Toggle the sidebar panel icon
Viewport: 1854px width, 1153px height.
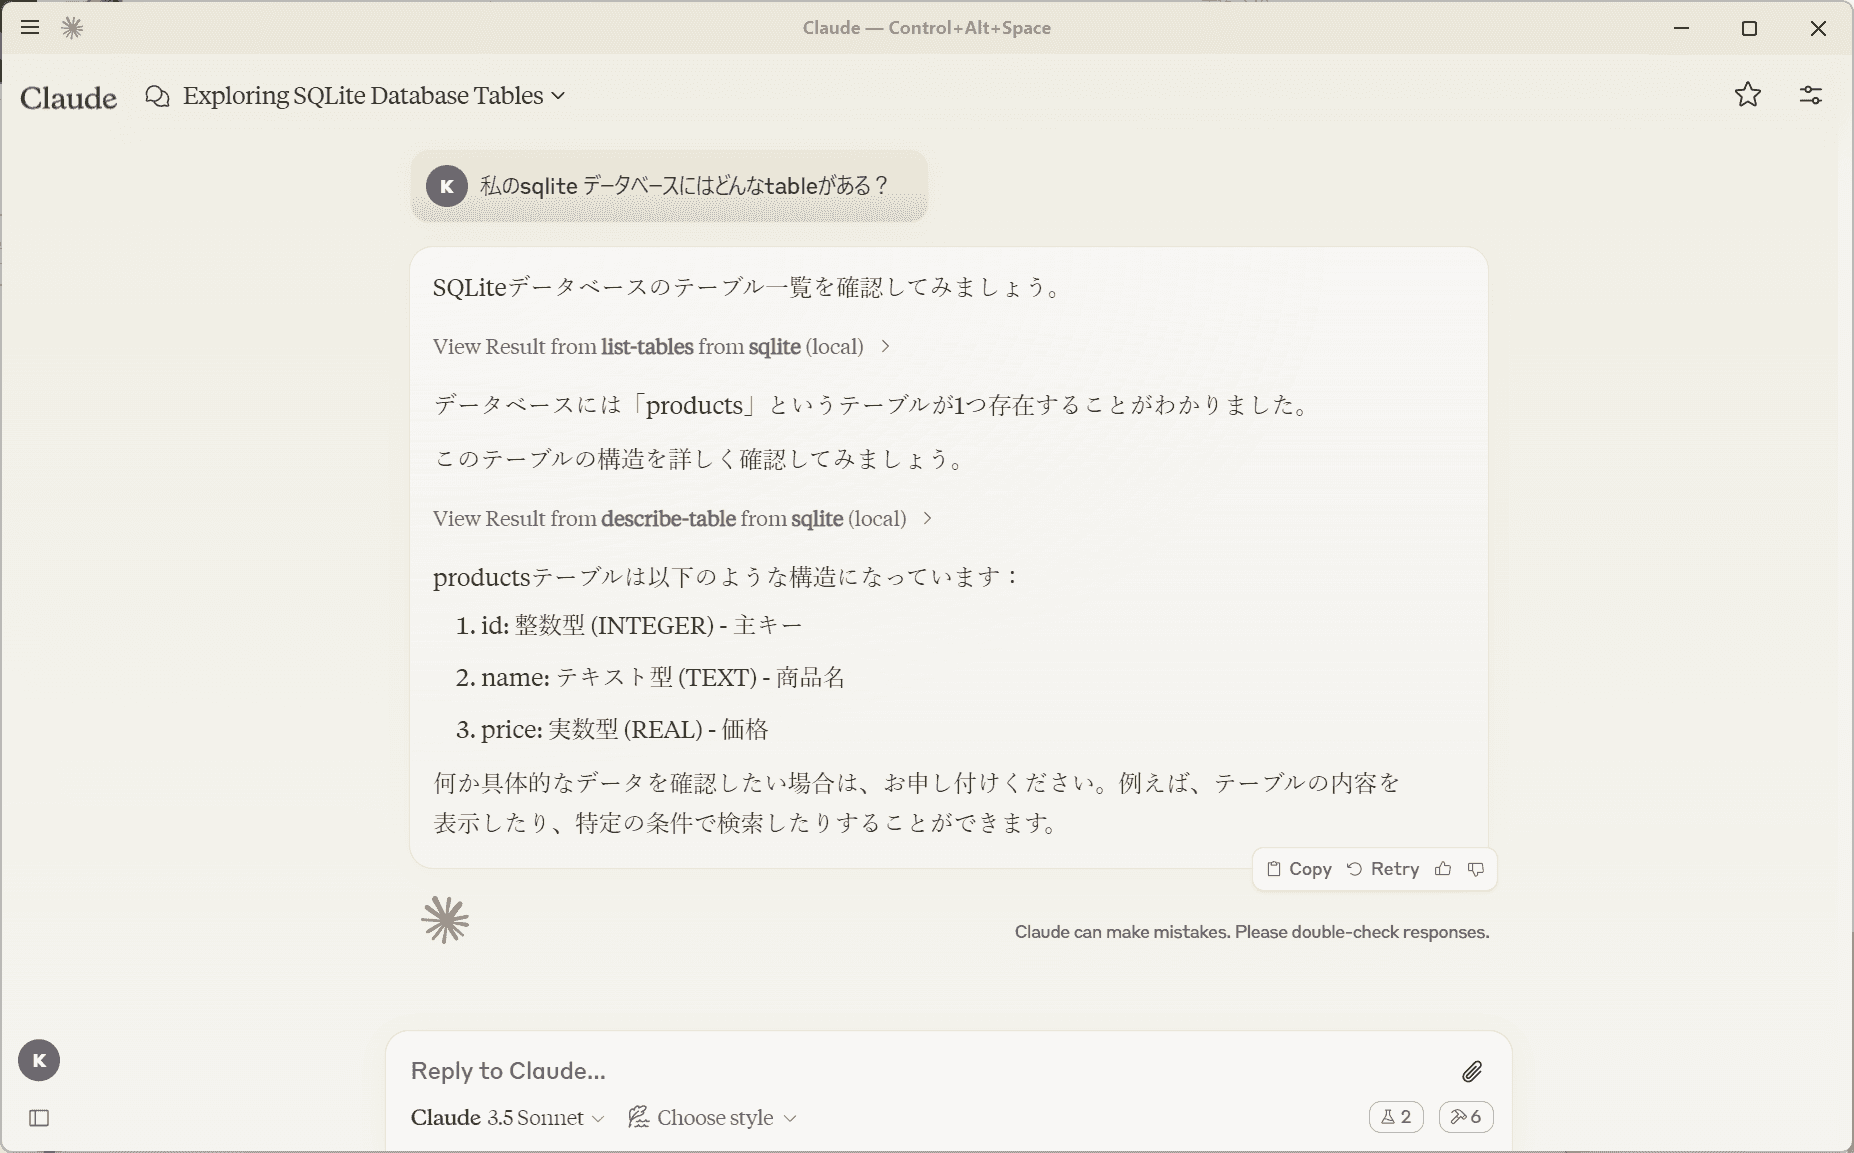[x=39, y=1118]
